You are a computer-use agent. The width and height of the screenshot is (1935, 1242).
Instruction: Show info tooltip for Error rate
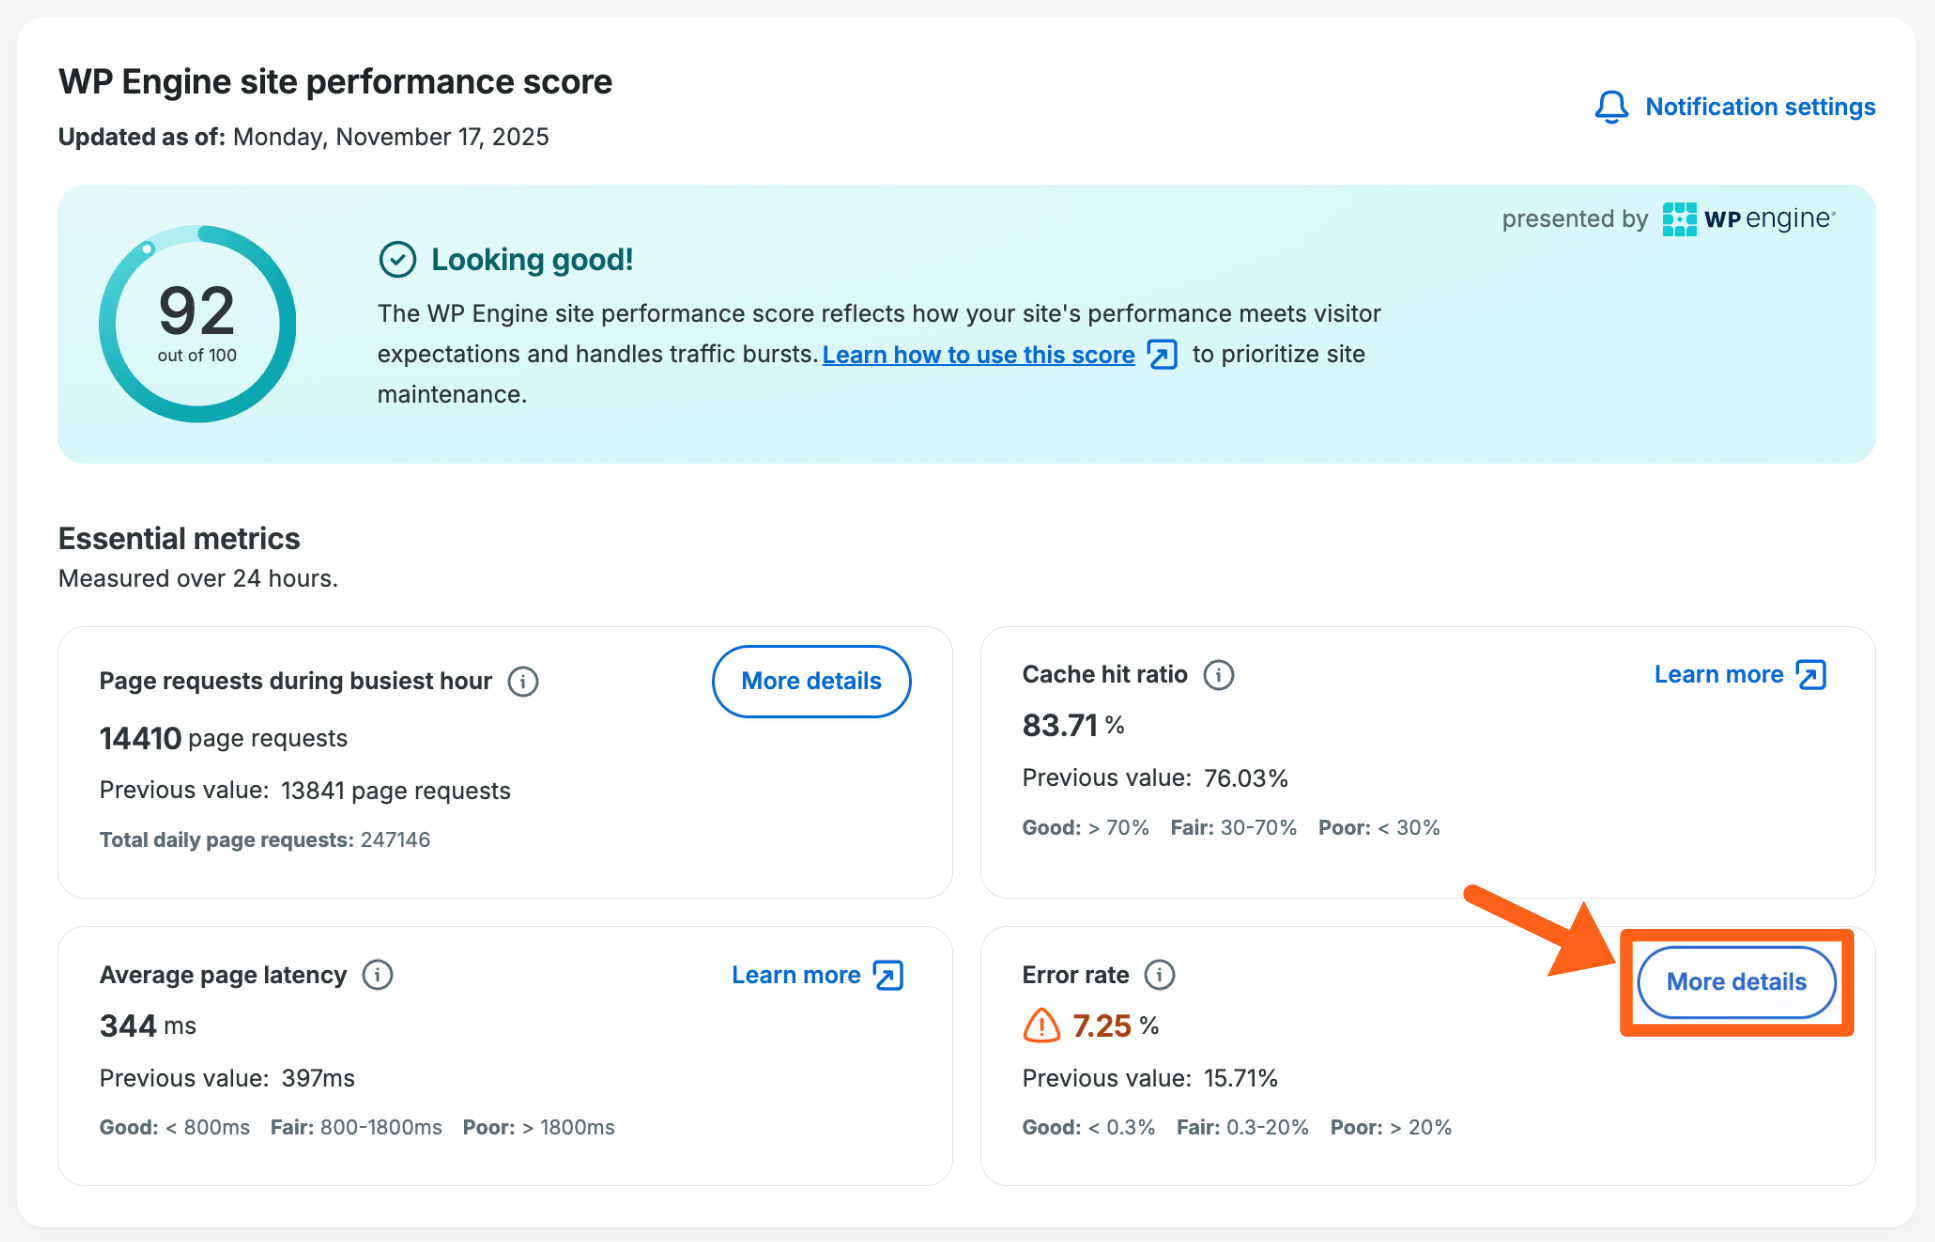tap(1159, 975)
